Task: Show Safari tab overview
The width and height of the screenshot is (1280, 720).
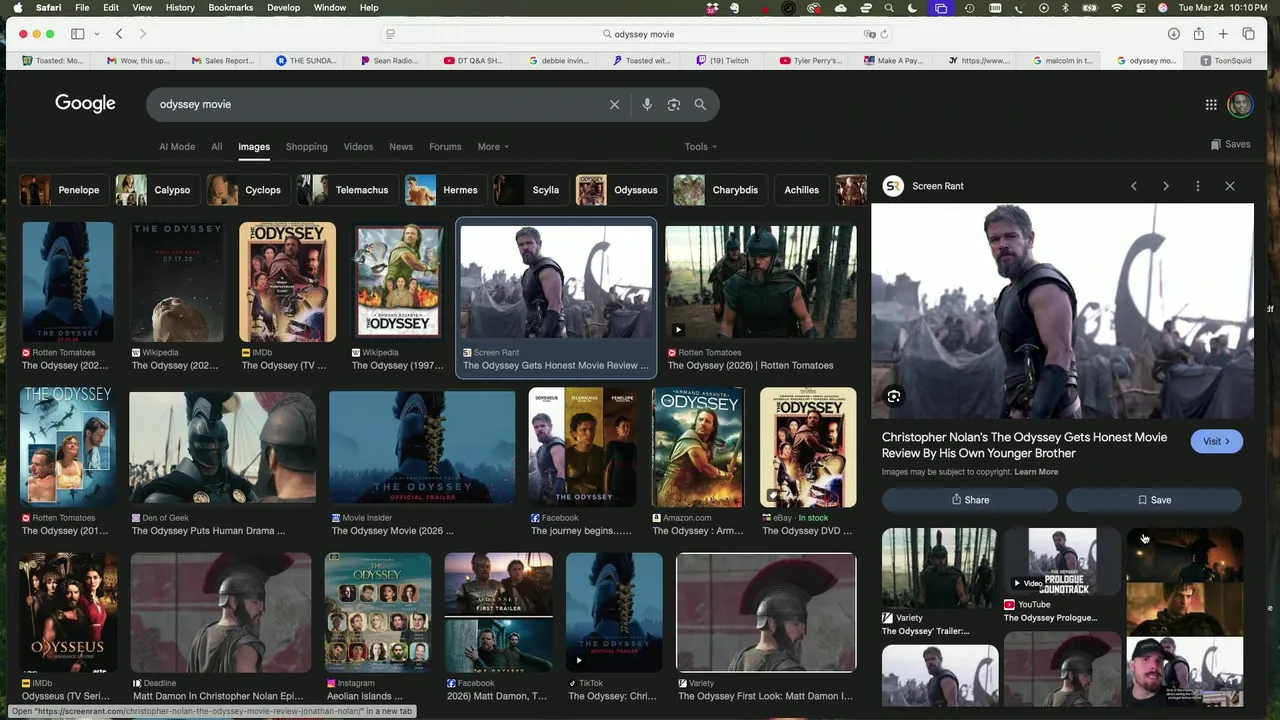Action: tap(1248, 34)
